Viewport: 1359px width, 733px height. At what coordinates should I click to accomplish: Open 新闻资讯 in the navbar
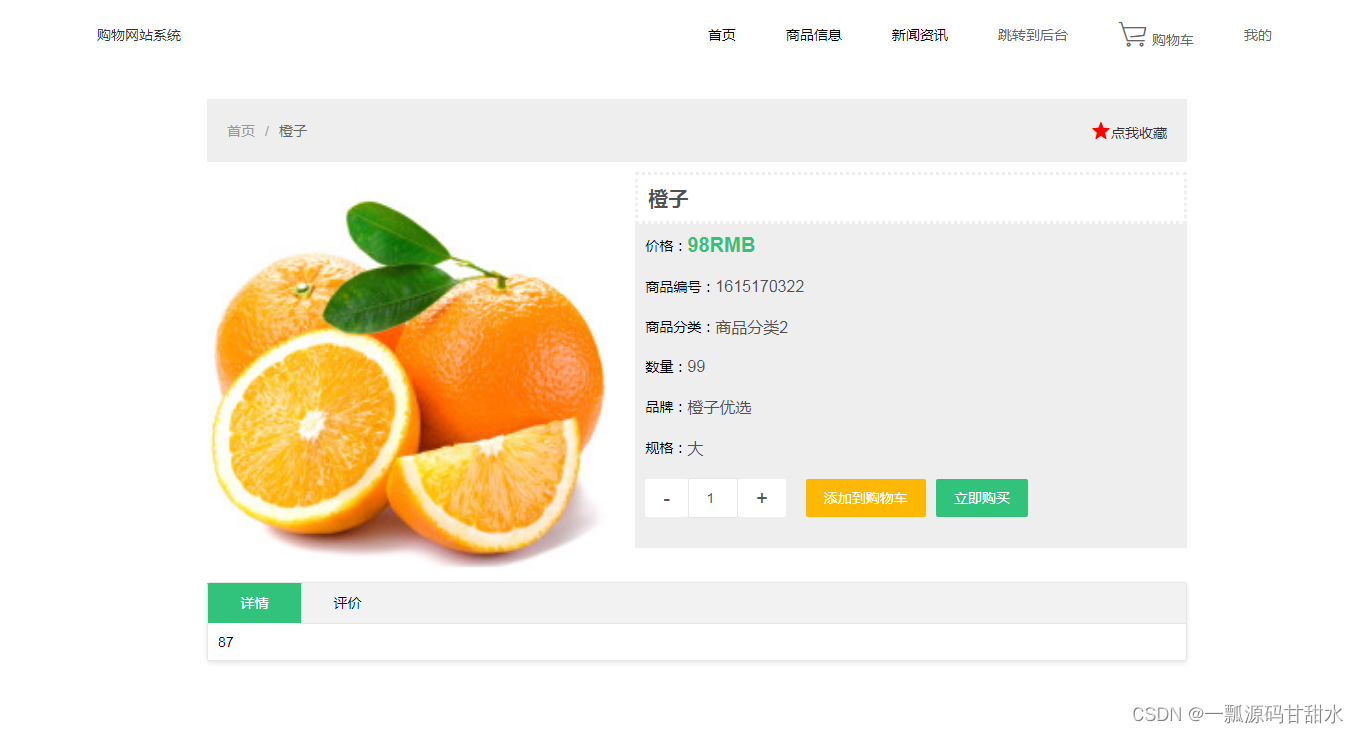920,35
